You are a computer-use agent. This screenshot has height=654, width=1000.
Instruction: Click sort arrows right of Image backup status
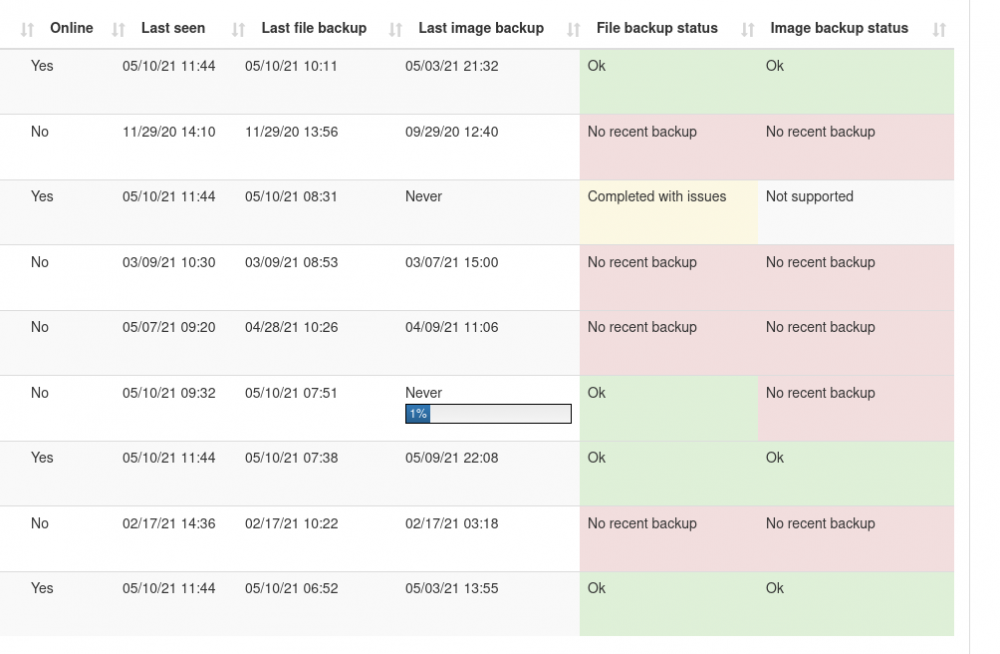point(939,29)
